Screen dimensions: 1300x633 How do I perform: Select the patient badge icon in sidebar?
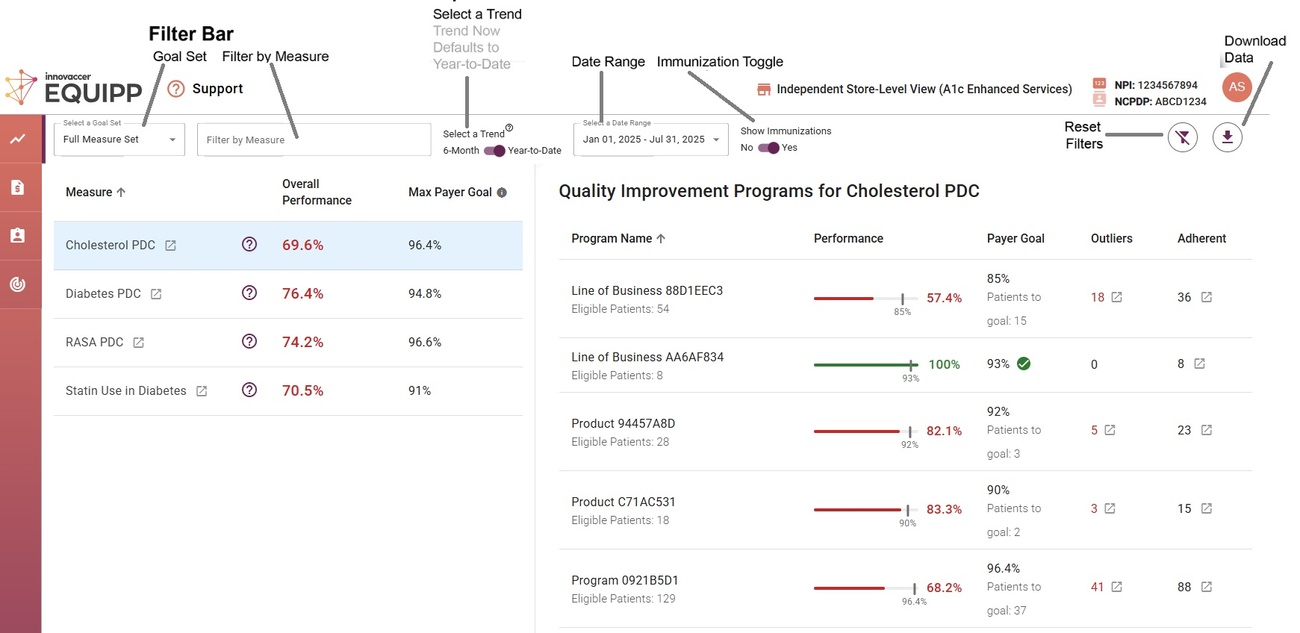(x=17, y=236)
